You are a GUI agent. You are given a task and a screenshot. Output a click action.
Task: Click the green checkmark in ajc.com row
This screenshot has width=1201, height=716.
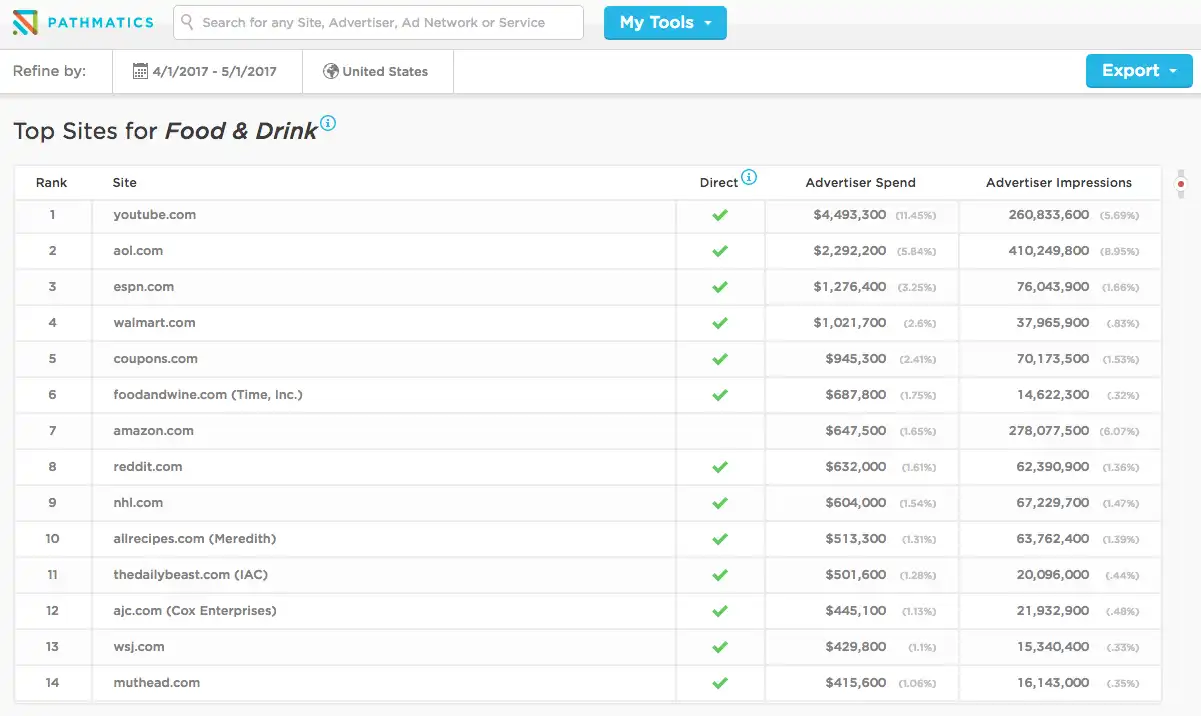pos(720,611)
